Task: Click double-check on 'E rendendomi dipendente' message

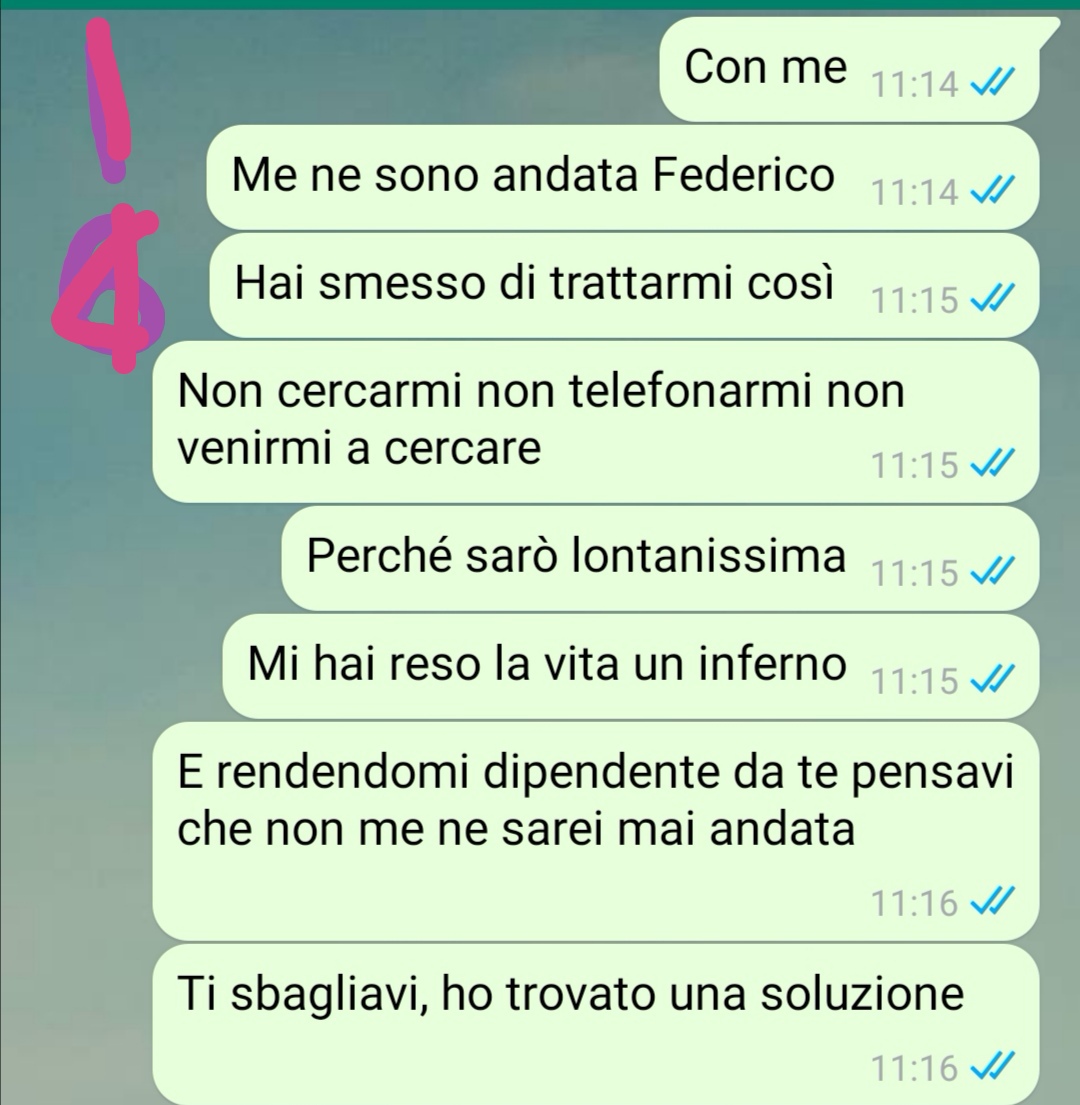Action: click(993, 900)
